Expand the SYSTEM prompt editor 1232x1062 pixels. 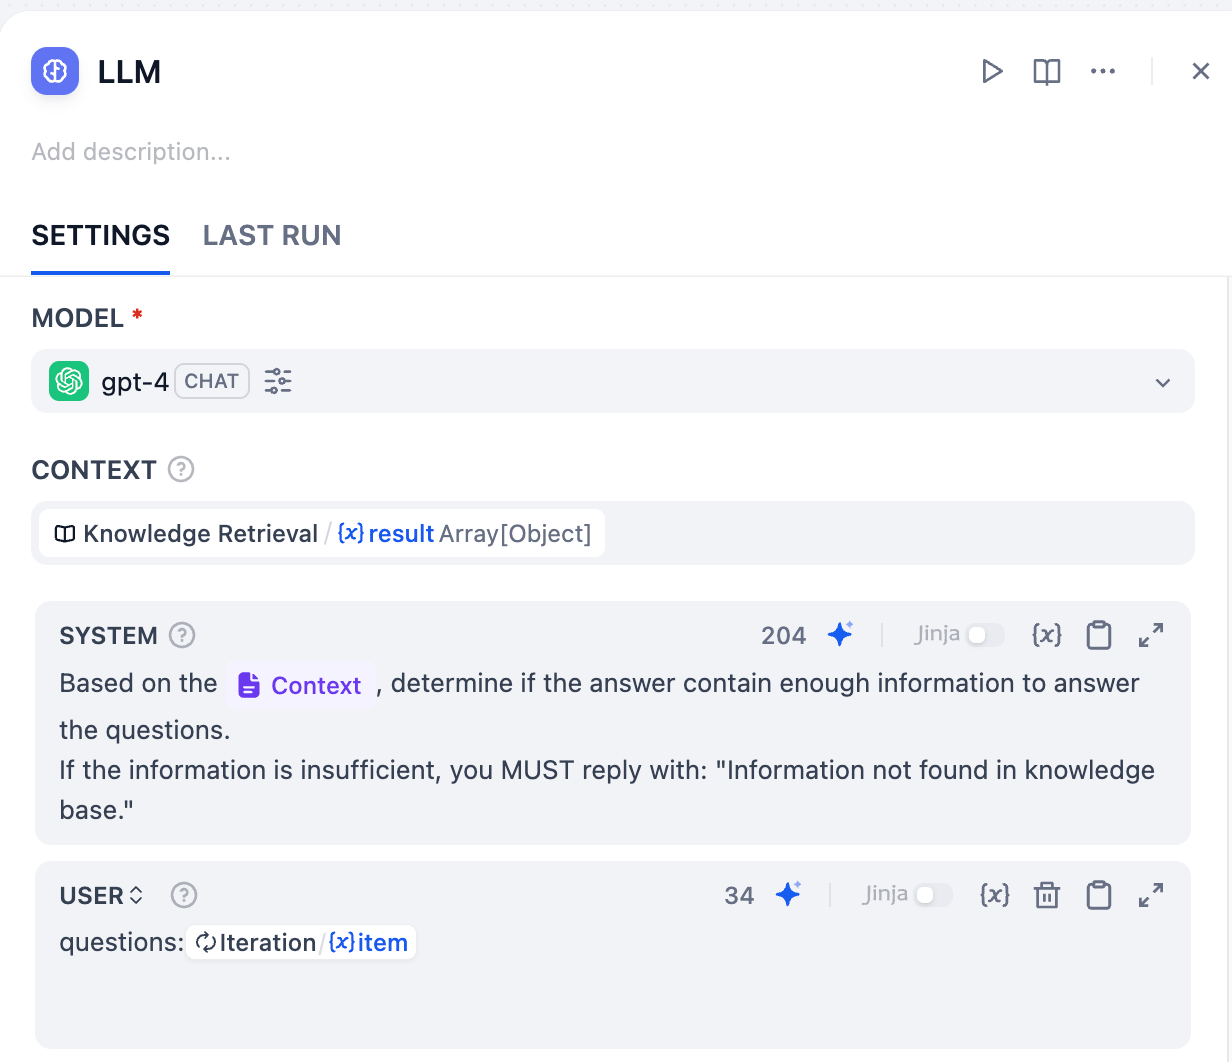(1151, 635)
